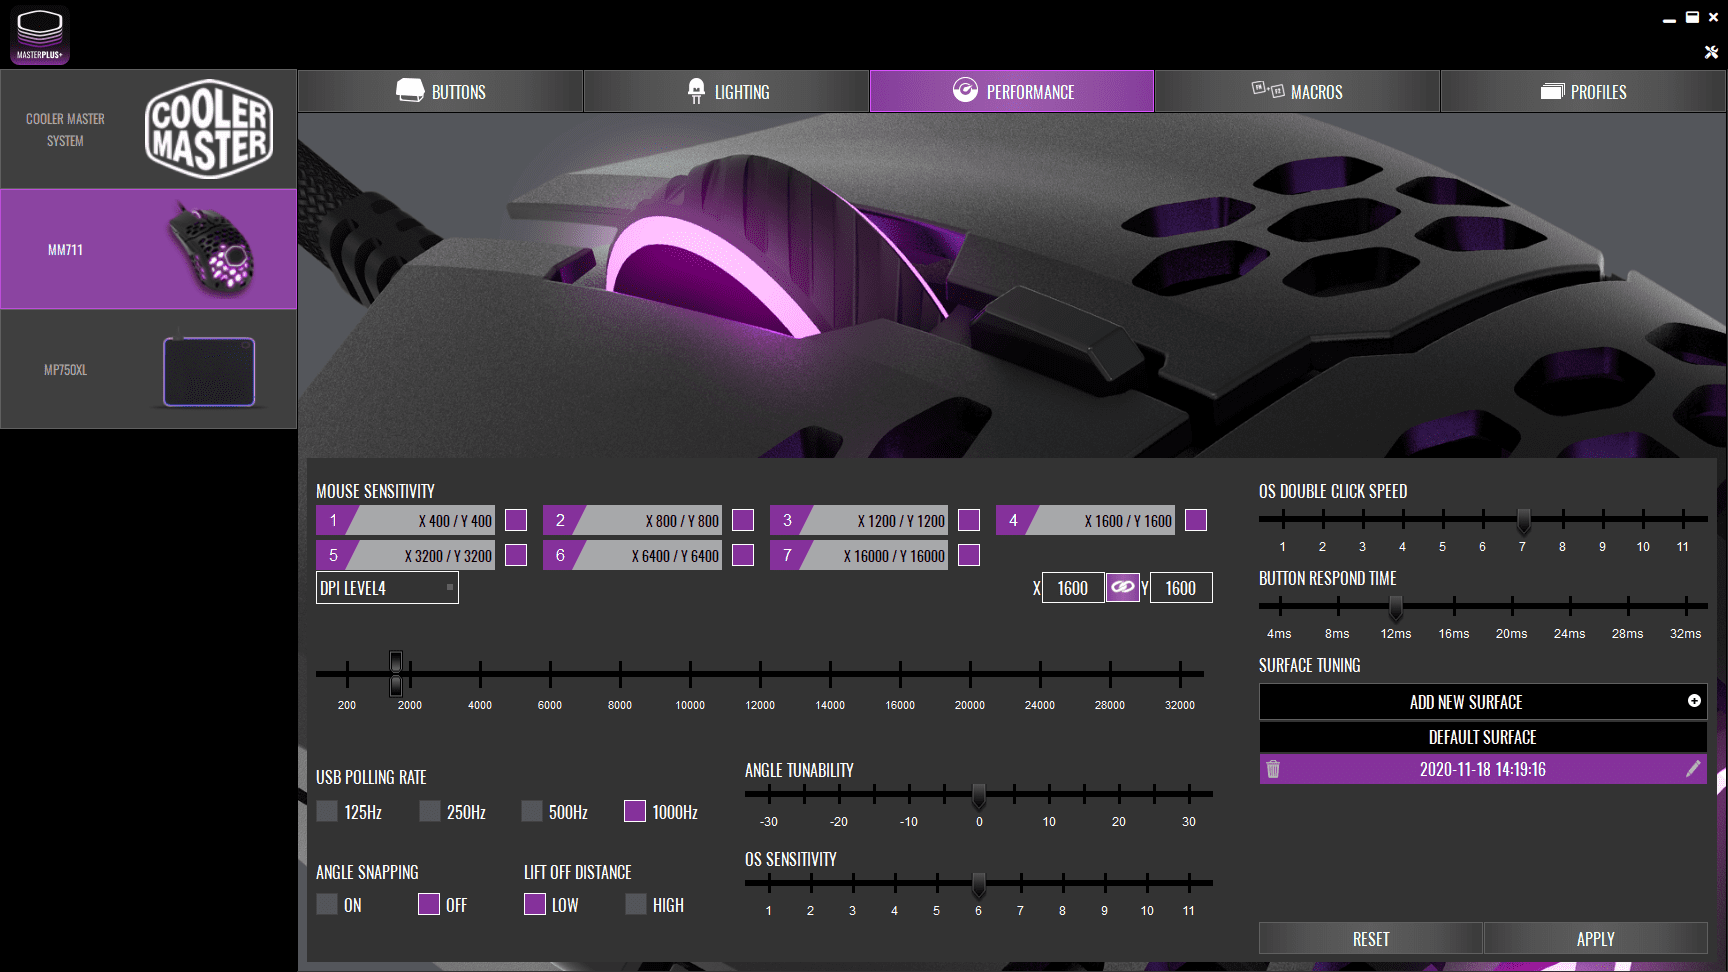Open the Profiles tab
Viewport: 1728px width, 972px height.
pos(1583,91)
